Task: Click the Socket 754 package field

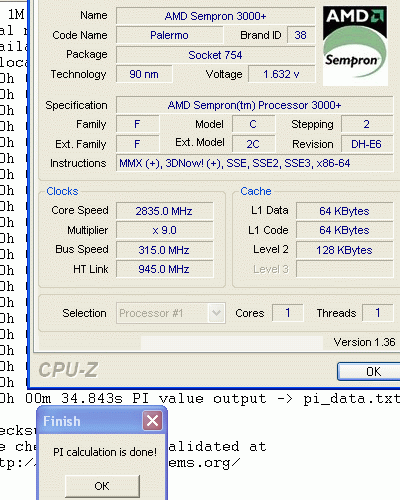Action: (x=216, y=55)
